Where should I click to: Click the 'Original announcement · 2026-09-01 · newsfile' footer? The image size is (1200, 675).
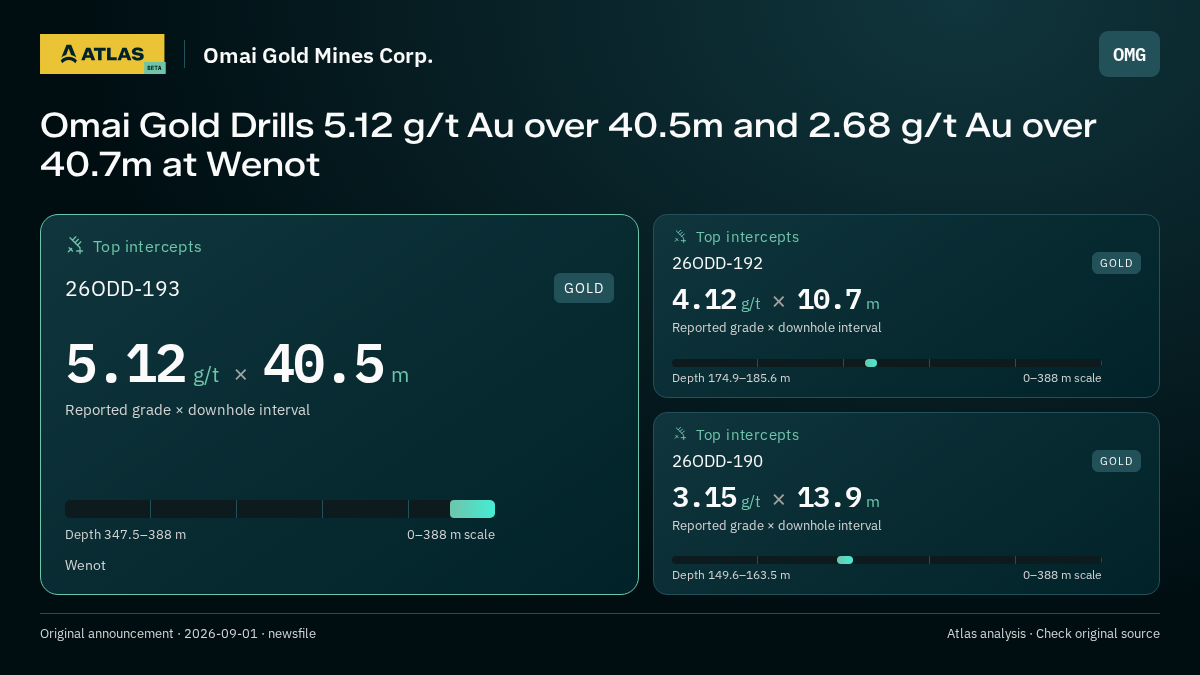click(178, 633)
